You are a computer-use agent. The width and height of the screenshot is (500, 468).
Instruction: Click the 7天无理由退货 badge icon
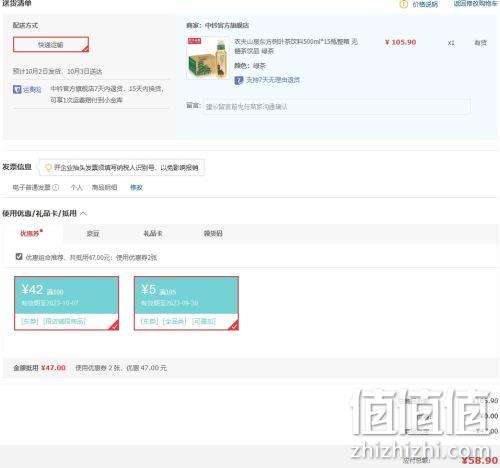tap(239, 80)
